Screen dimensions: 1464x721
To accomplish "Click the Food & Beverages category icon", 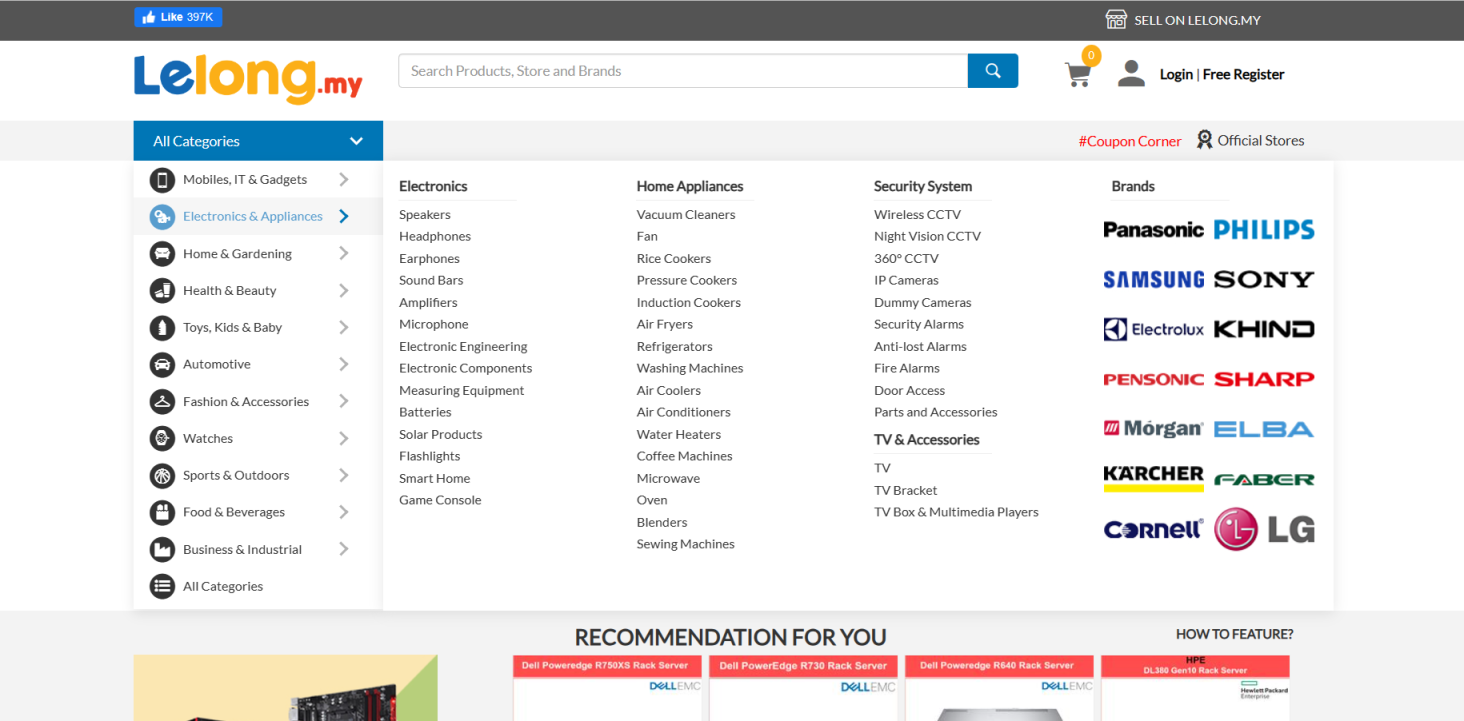I will (x=162, y=512).
